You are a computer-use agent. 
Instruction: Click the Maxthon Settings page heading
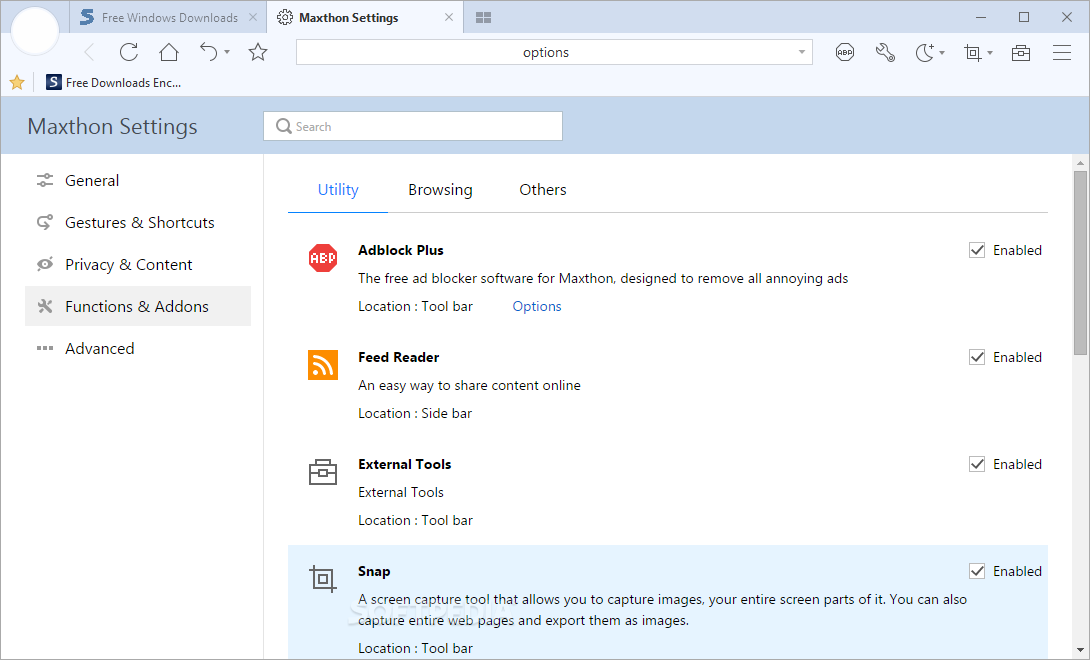113,127
